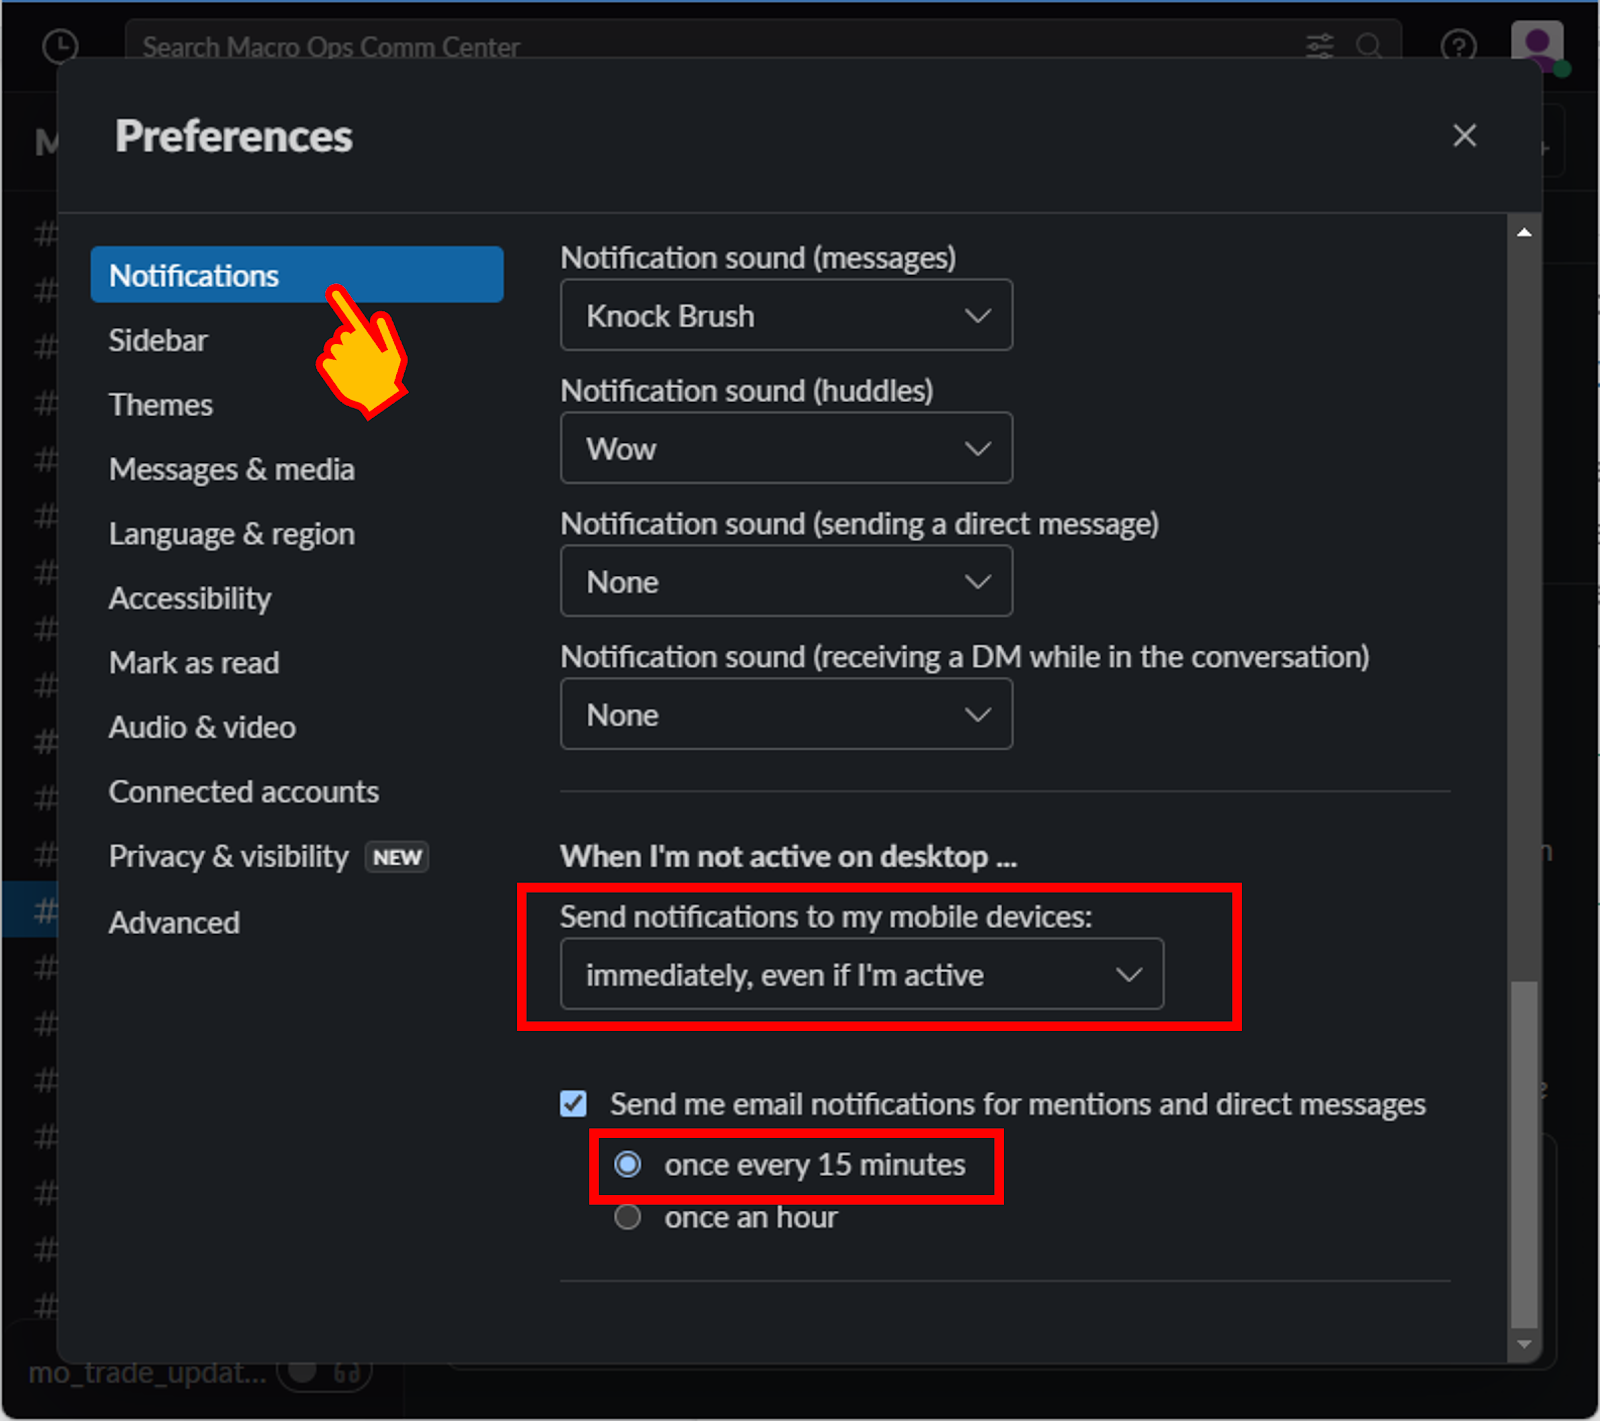Open the help question mark icon

(x=1459, y=46)
